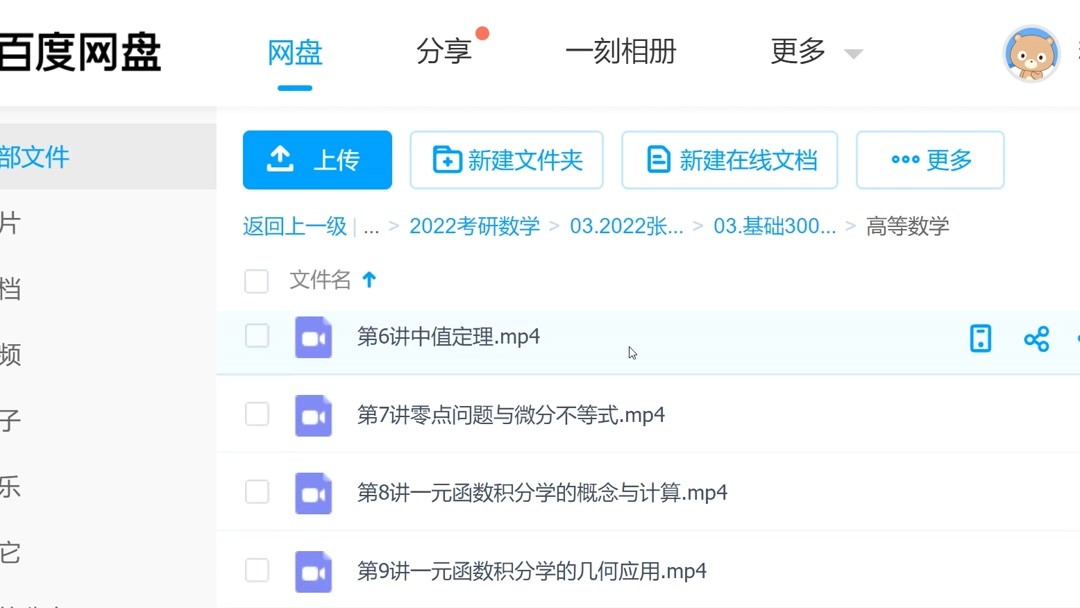Viewport: 1080px width, 608px height.
Task: Open the ••• 更多 dropdown above the file list
Action: click(929, 159)
